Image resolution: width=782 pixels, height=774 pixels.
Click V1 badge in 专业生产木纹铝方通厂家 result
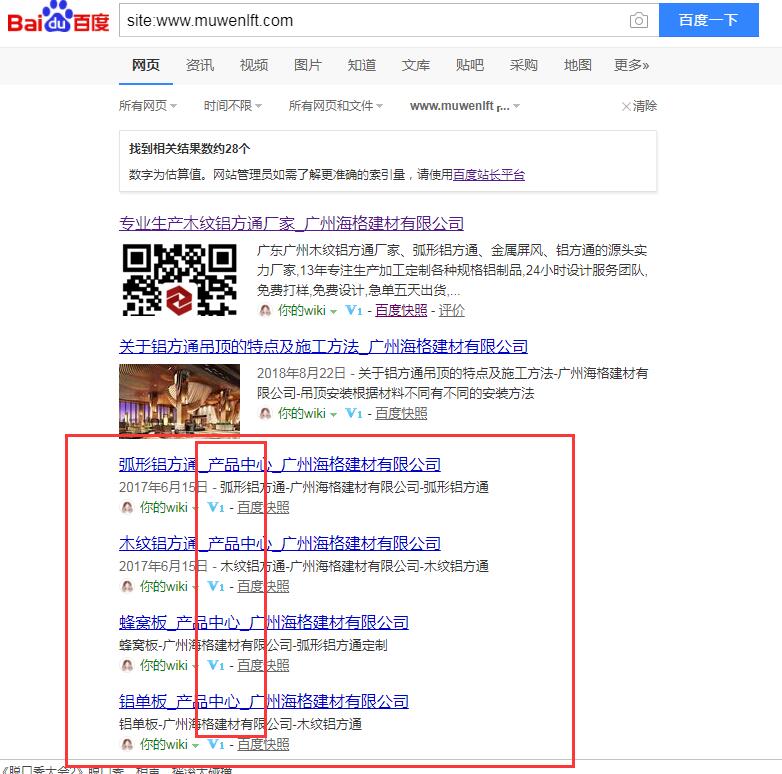click(354, 311)
